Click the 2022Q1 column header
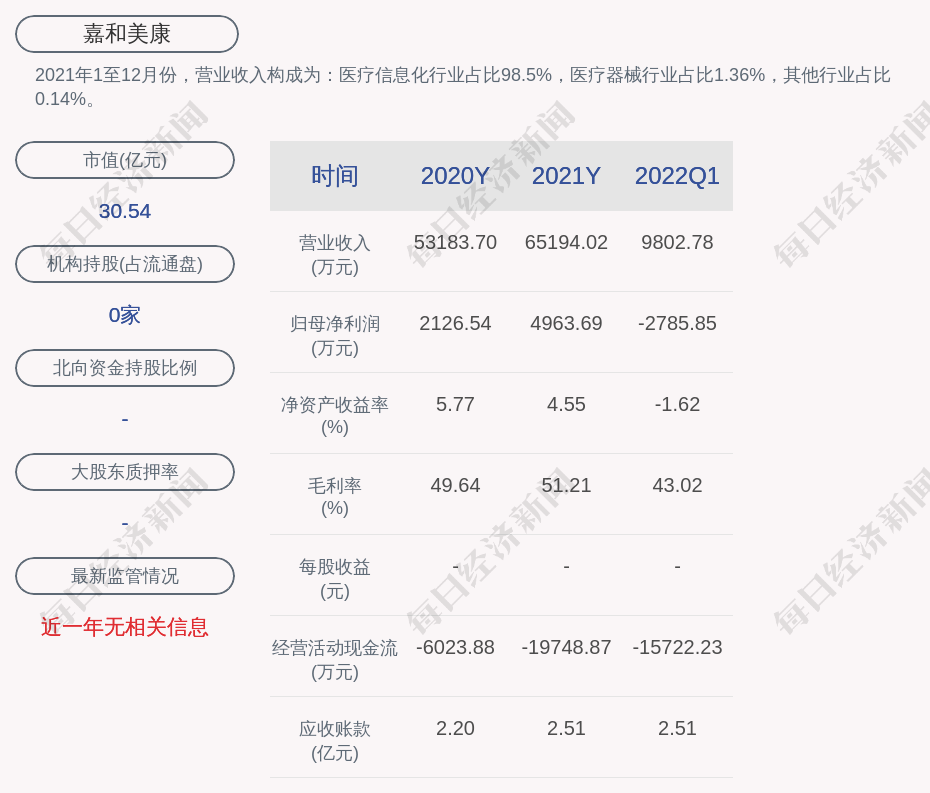The width and height of the screenshot is (930, 793). pos(677,176)
